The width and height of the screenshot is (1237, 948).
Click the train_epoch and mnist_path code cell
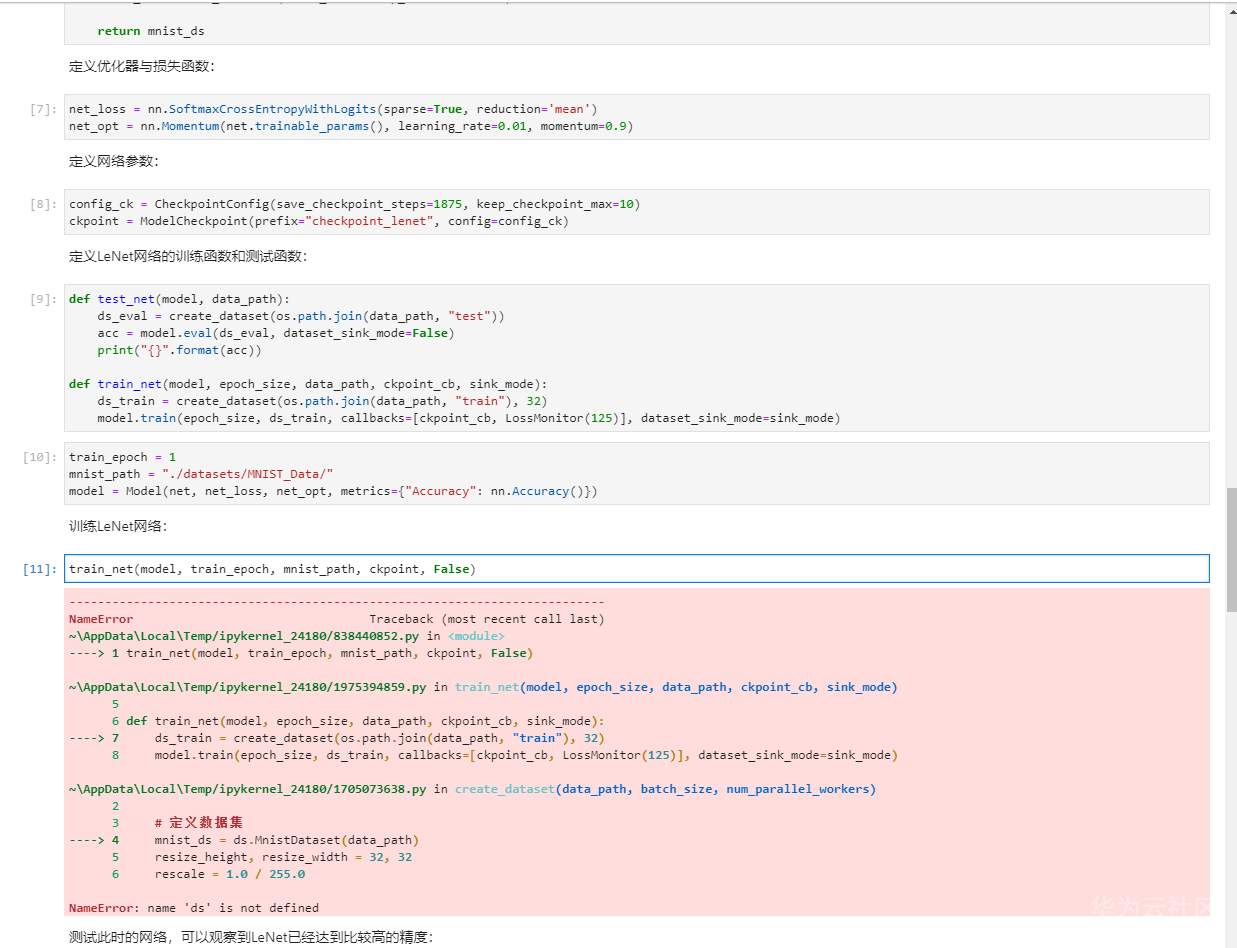pyautogui.click(x=636, y=474)
